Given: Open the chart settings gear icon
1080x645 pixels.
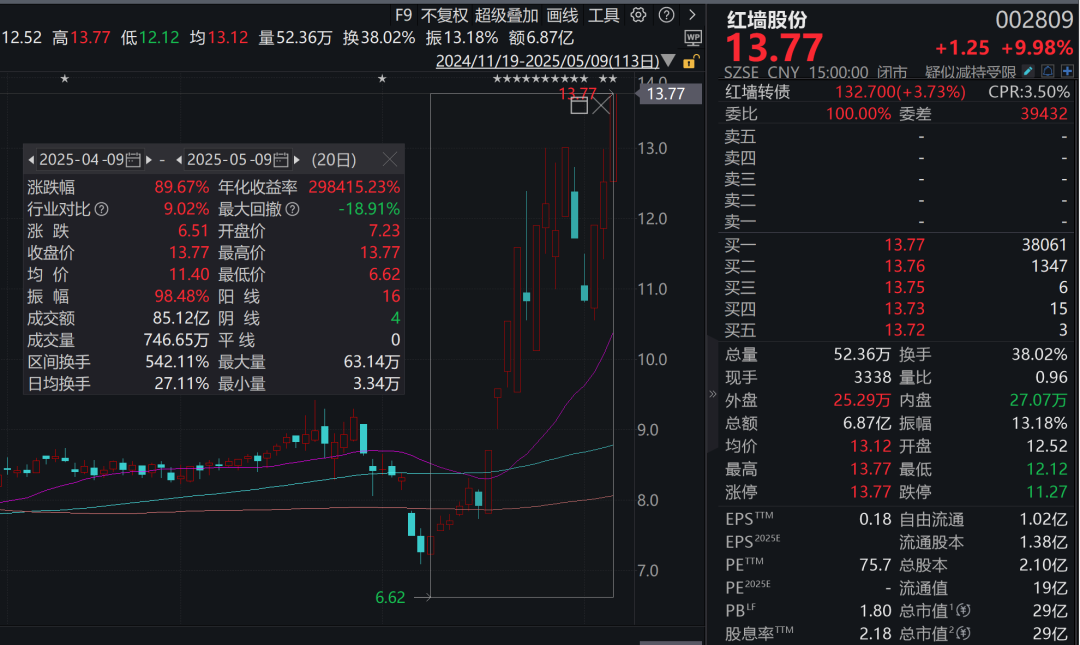Looking at the screenshot, I should [x=637, y=15].
